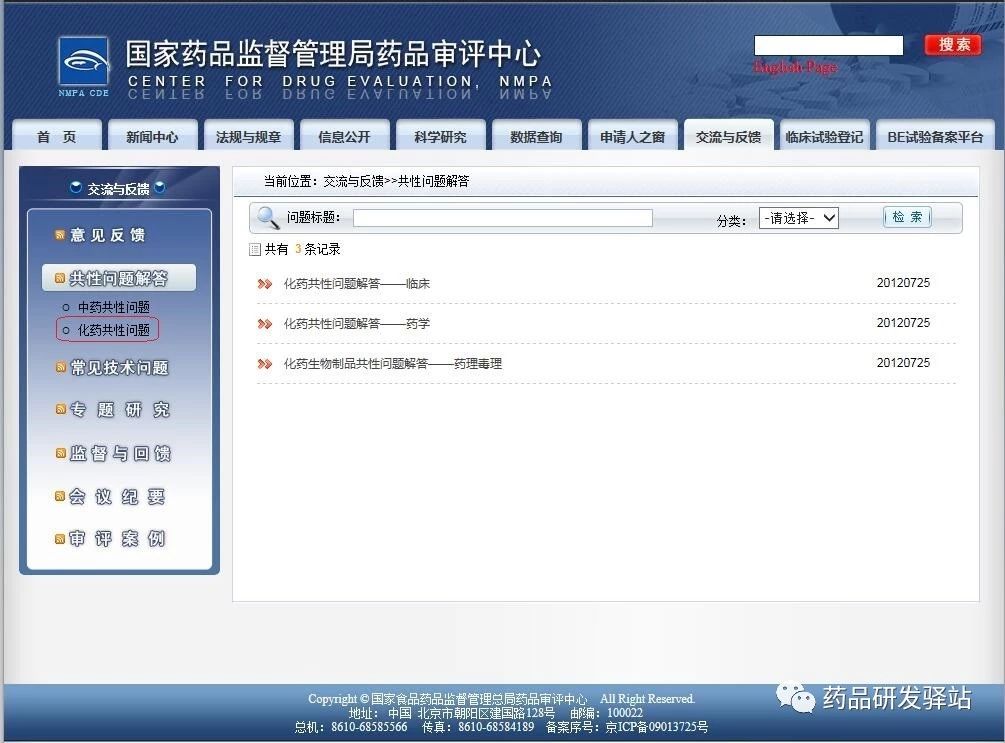Open 化药共性问题解答——药学 article
Image resolution: width=1005 pixels, height=743 pixels.
[x=356, y=324]
